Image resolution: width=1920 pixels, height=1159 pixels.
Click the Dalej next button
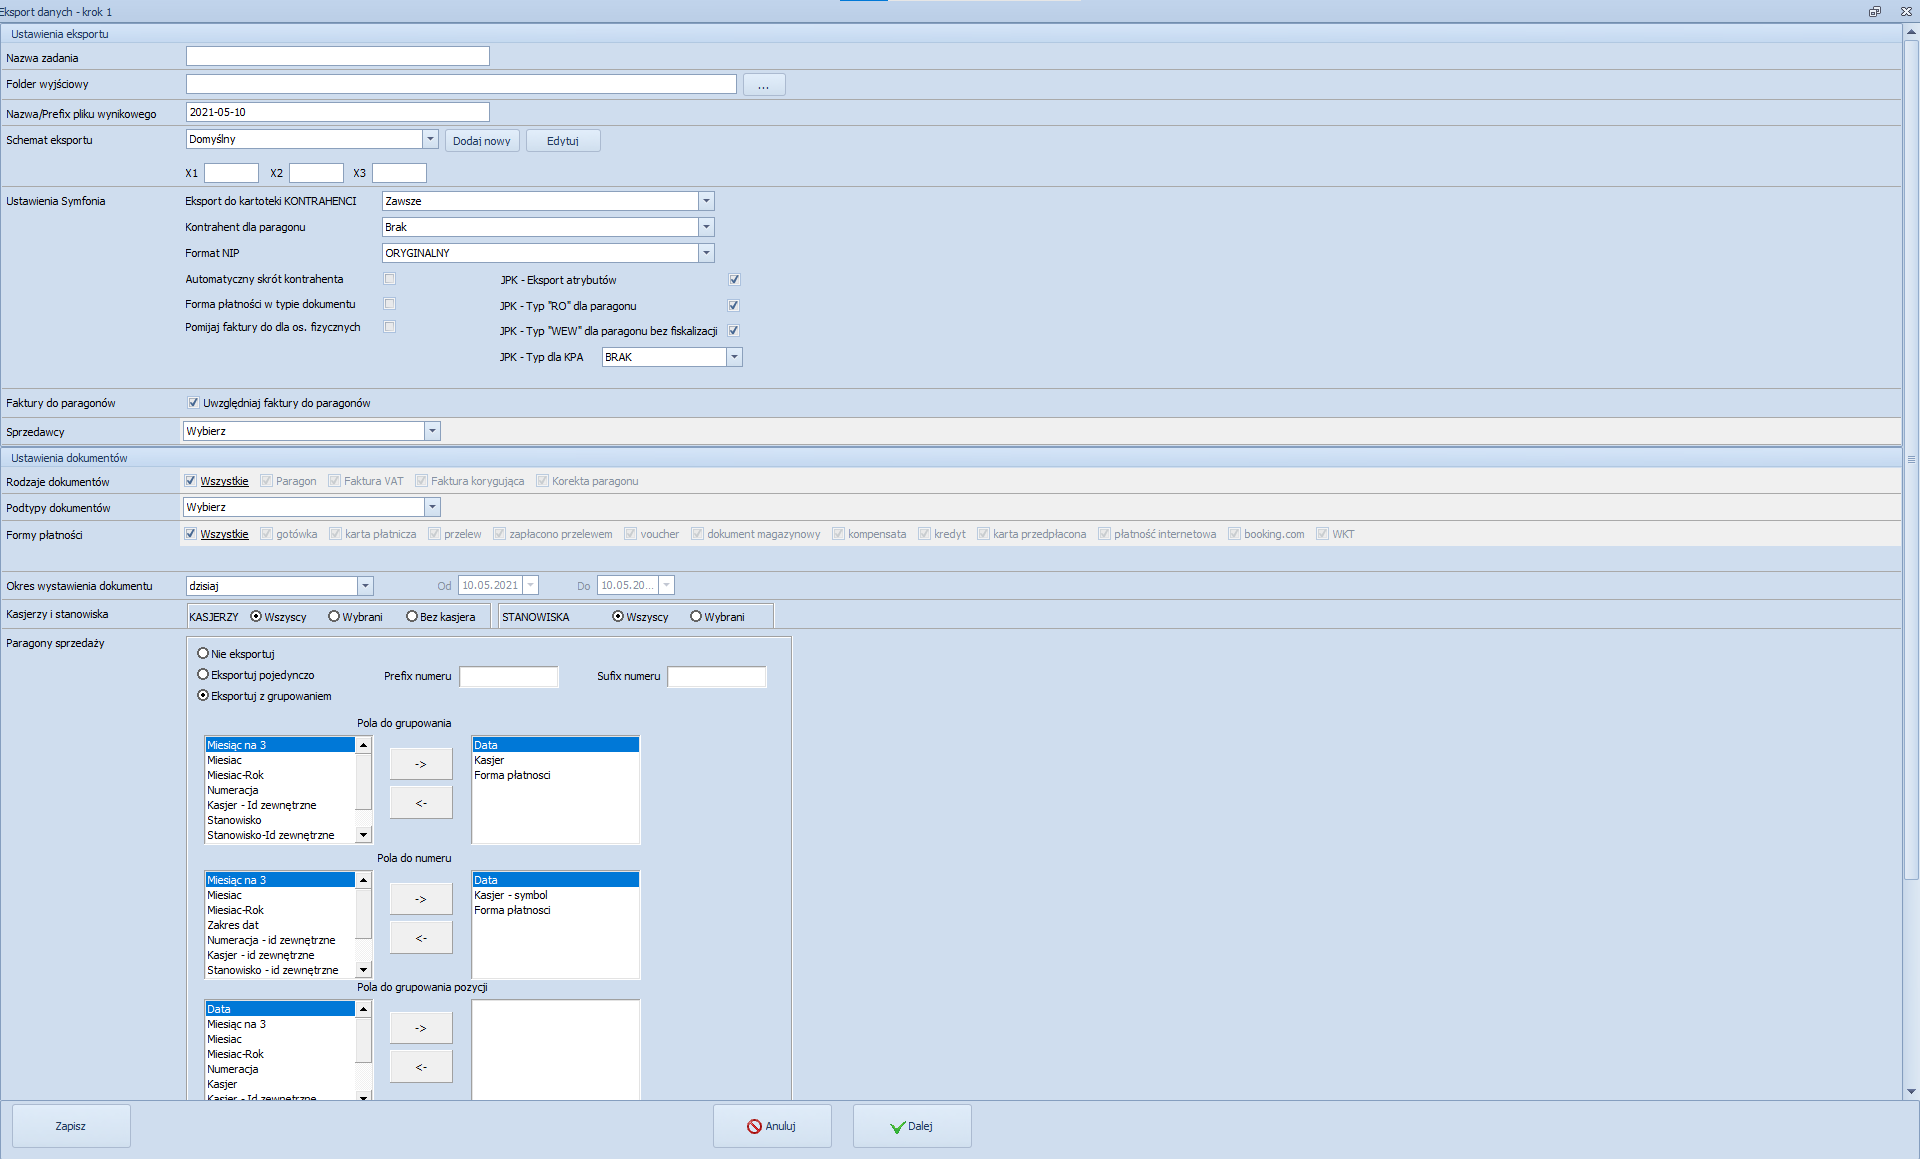click(911, 1126)
